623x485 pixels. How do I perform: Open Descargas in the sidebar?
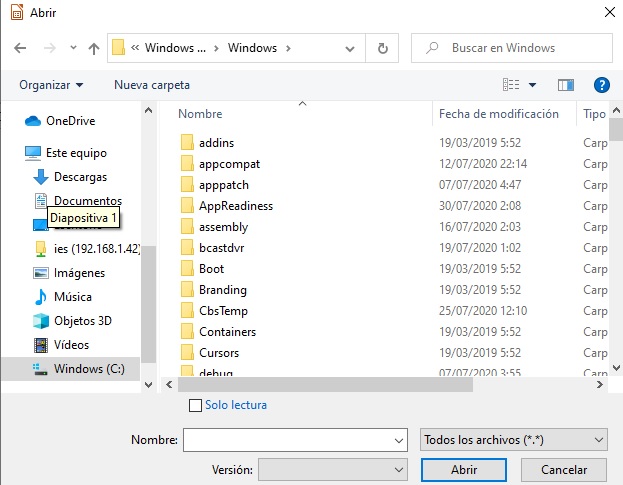click(x=70, y=177)
